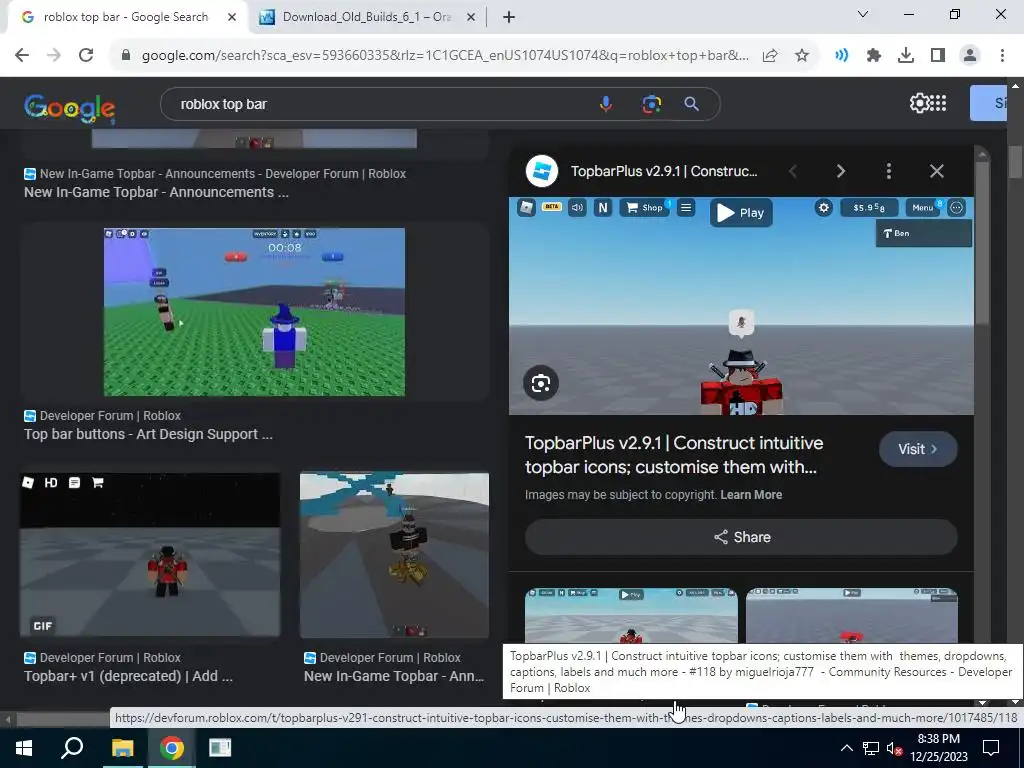Close the image preview panel
1024x768 pixels.
[x=936, y=171]
